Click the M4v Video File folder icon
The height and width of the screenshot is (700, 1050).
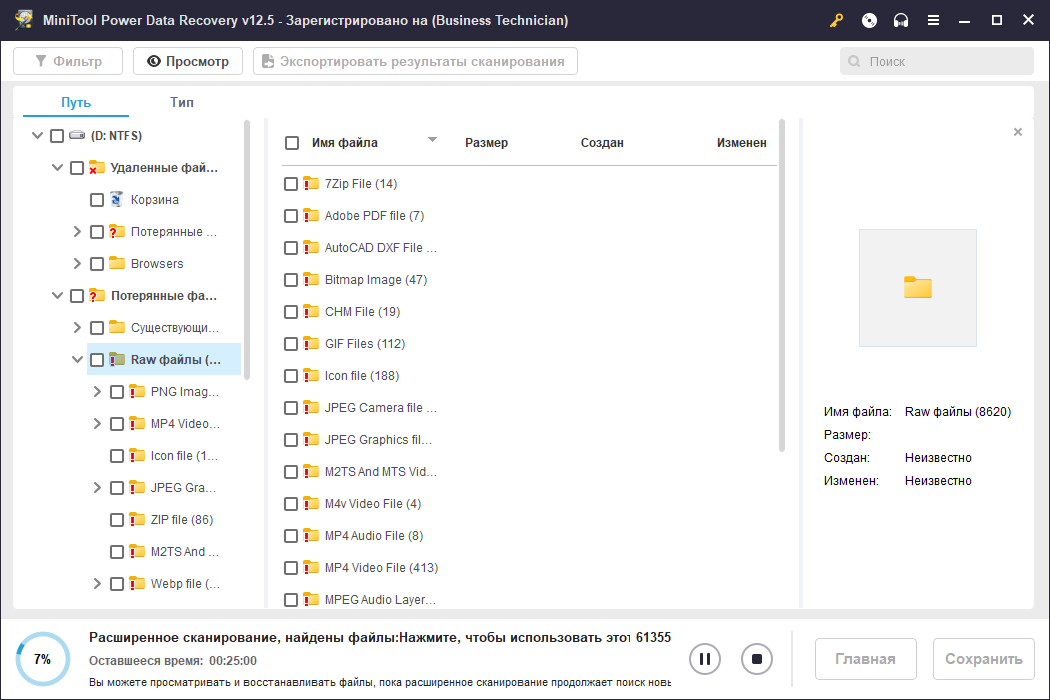click(311, 503)
